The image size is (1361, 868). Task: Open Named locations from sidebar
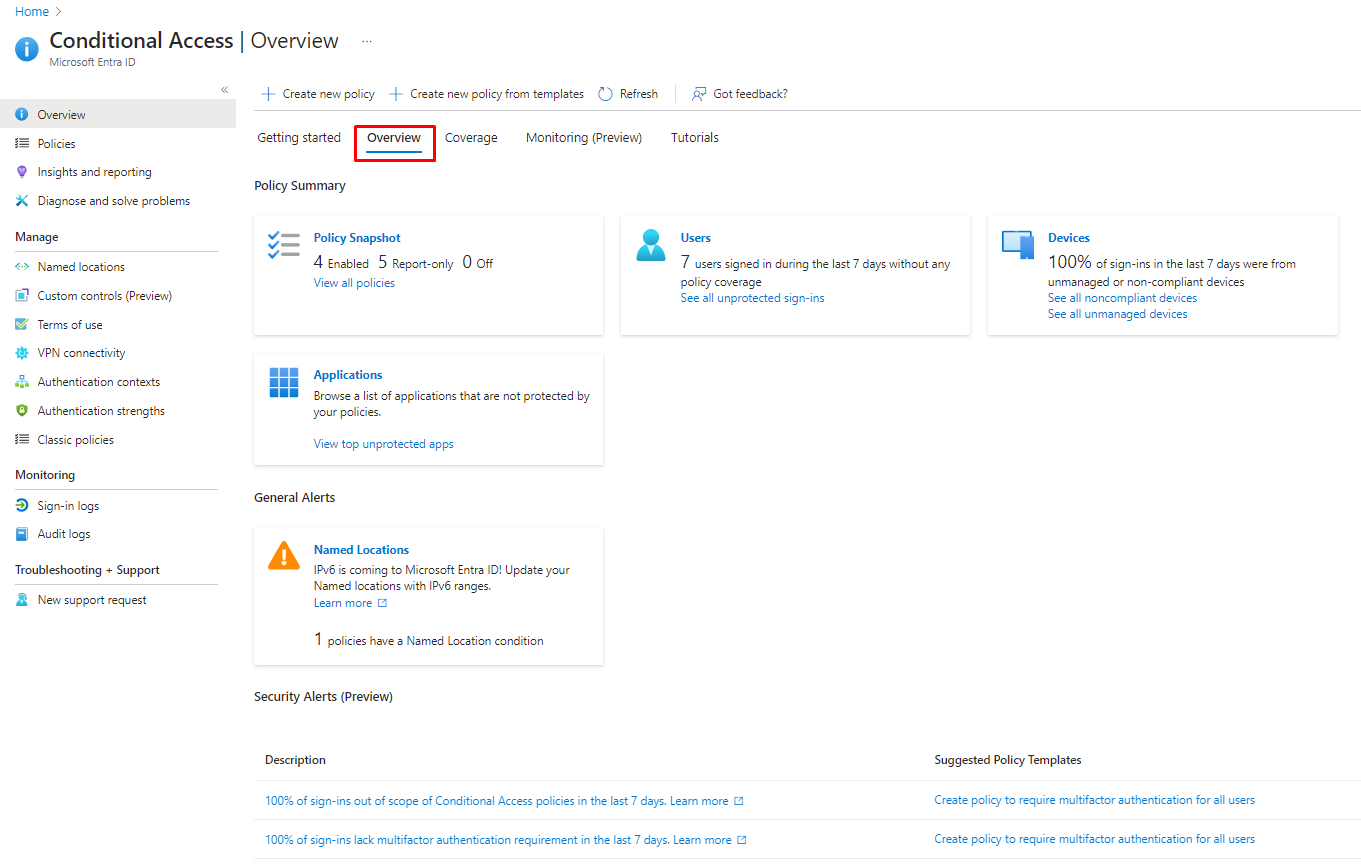(81, 267)
